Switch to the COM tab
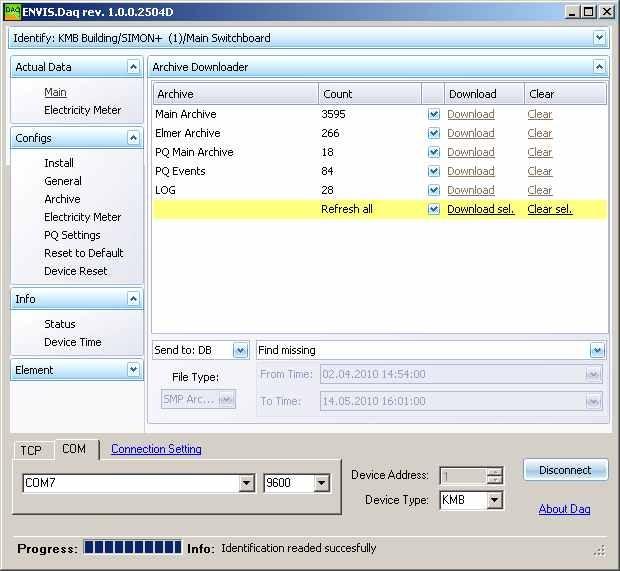 [x=74, y=449]
